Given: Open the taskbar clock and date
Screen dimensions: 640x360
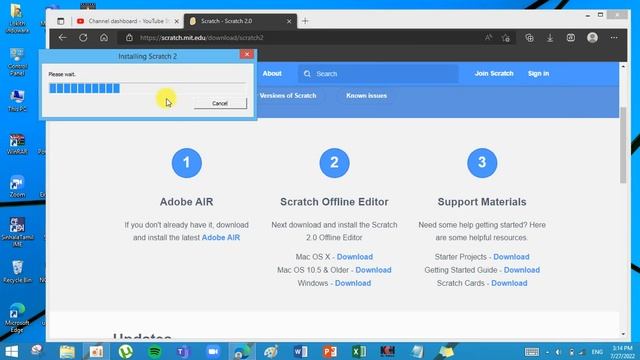Looking at the screenshot, I should point(622,352).
